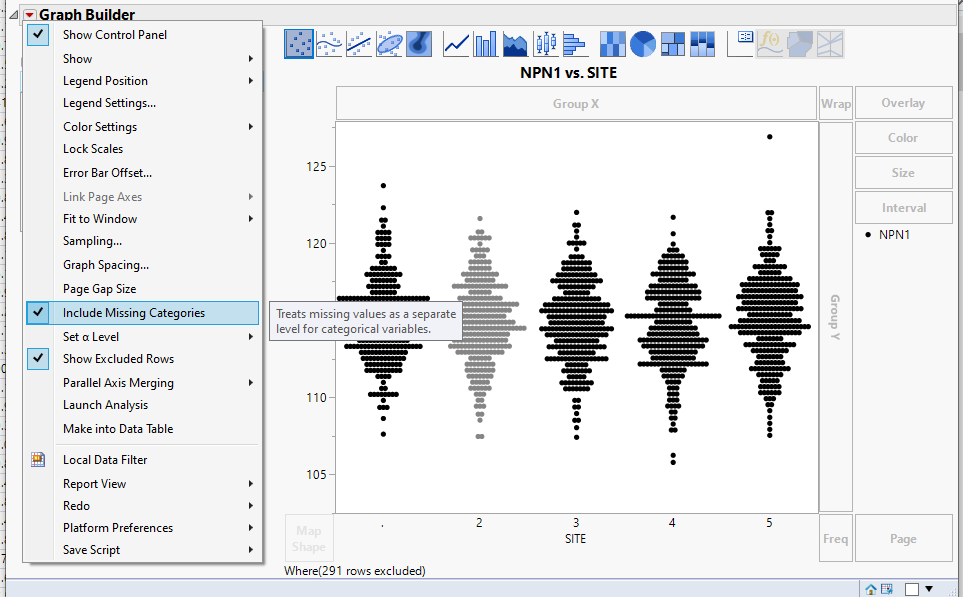This screenshot has height=597, width=963.
Task: Open Graph Spacing dialog
Action: pos(106,265)
